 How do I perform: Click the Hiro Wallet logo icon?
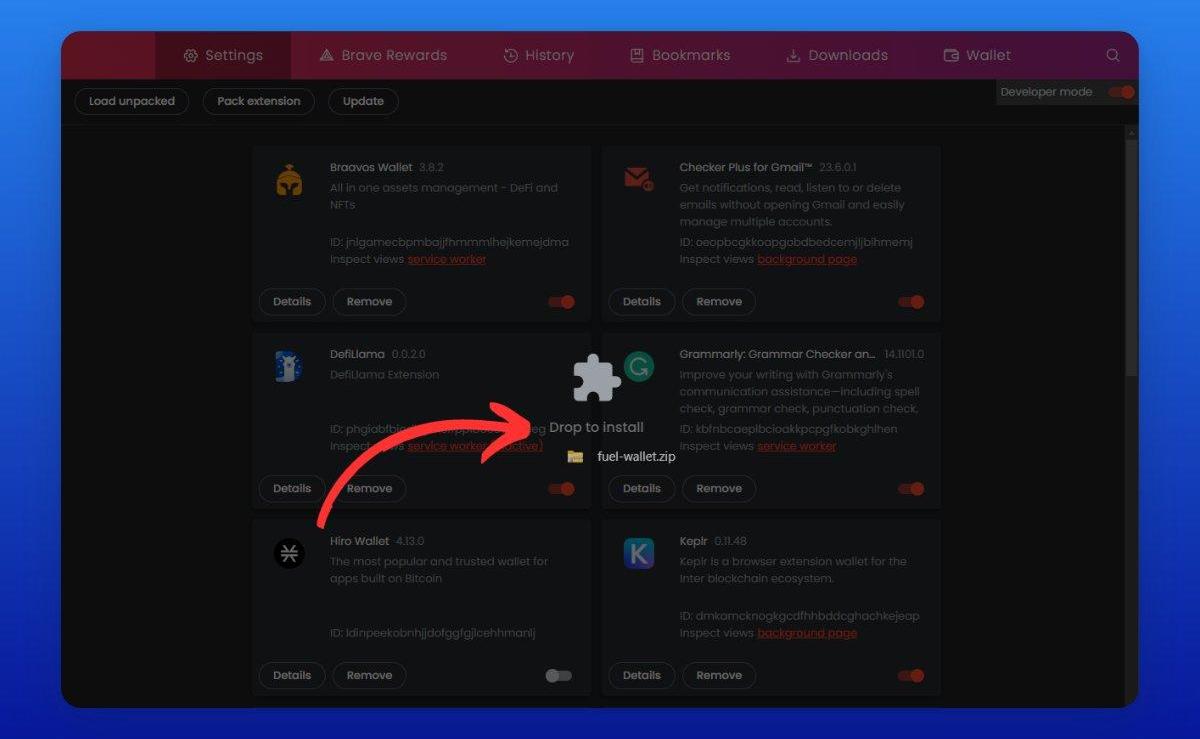click(x=289, y=553)
